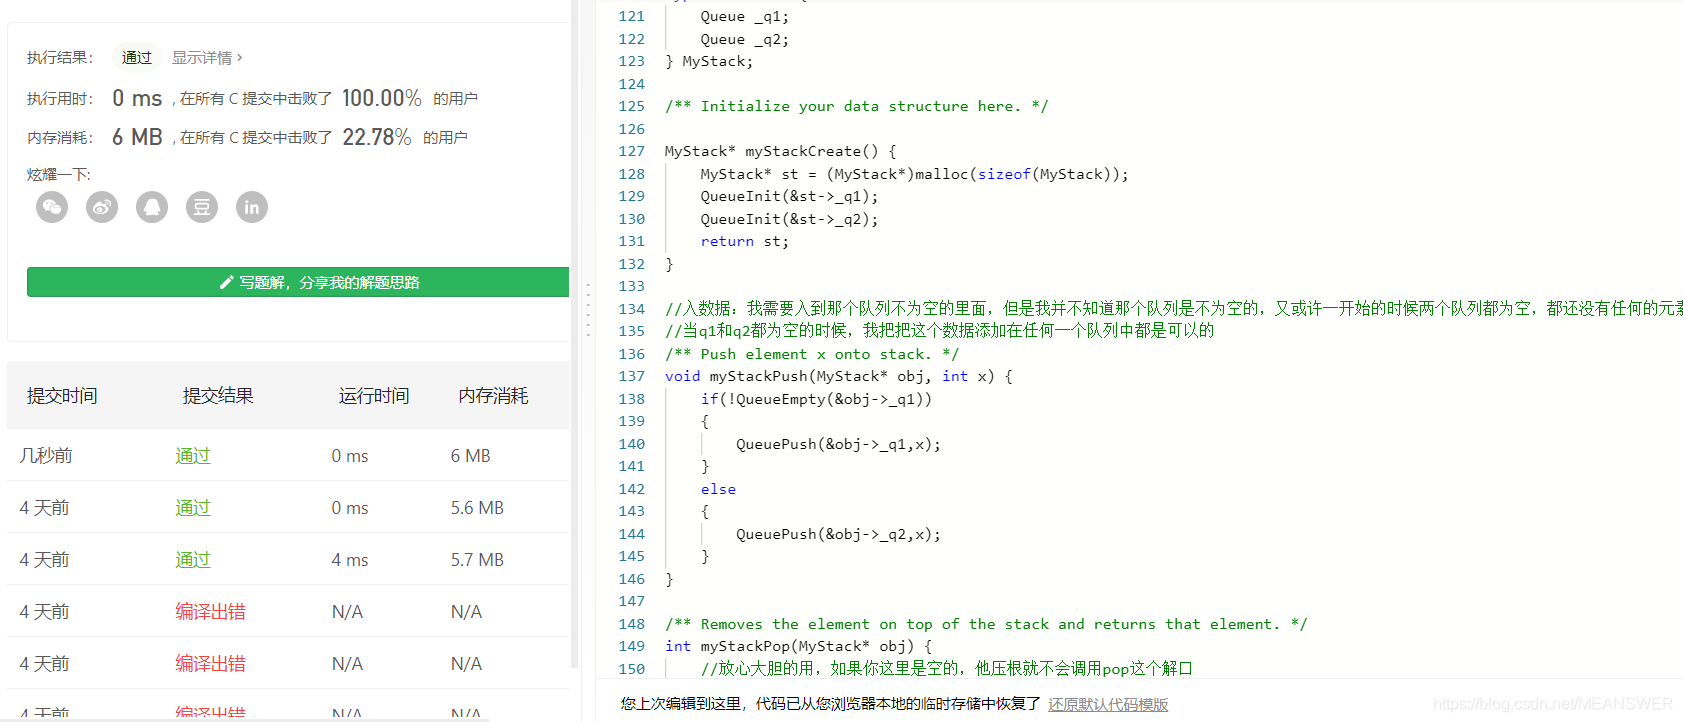The image size is (1683, 722).
Task: Click the 几秒前 timestamp cell
Action: click(46, 456)
